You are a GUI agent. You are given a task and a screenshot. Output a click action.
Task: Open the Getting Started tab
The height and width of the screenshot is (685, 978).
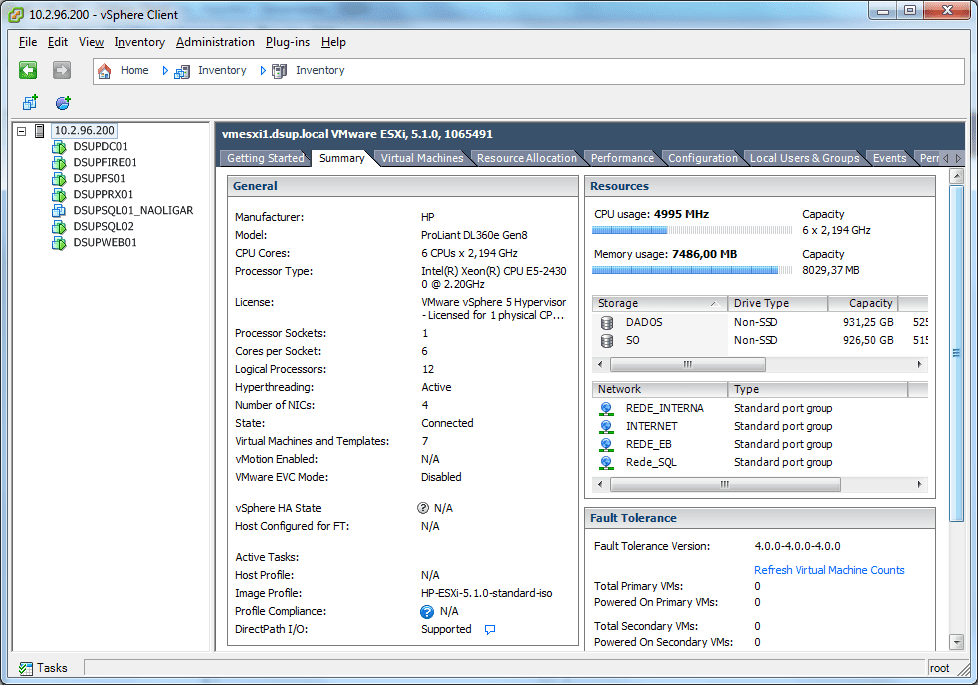[266, 158]
